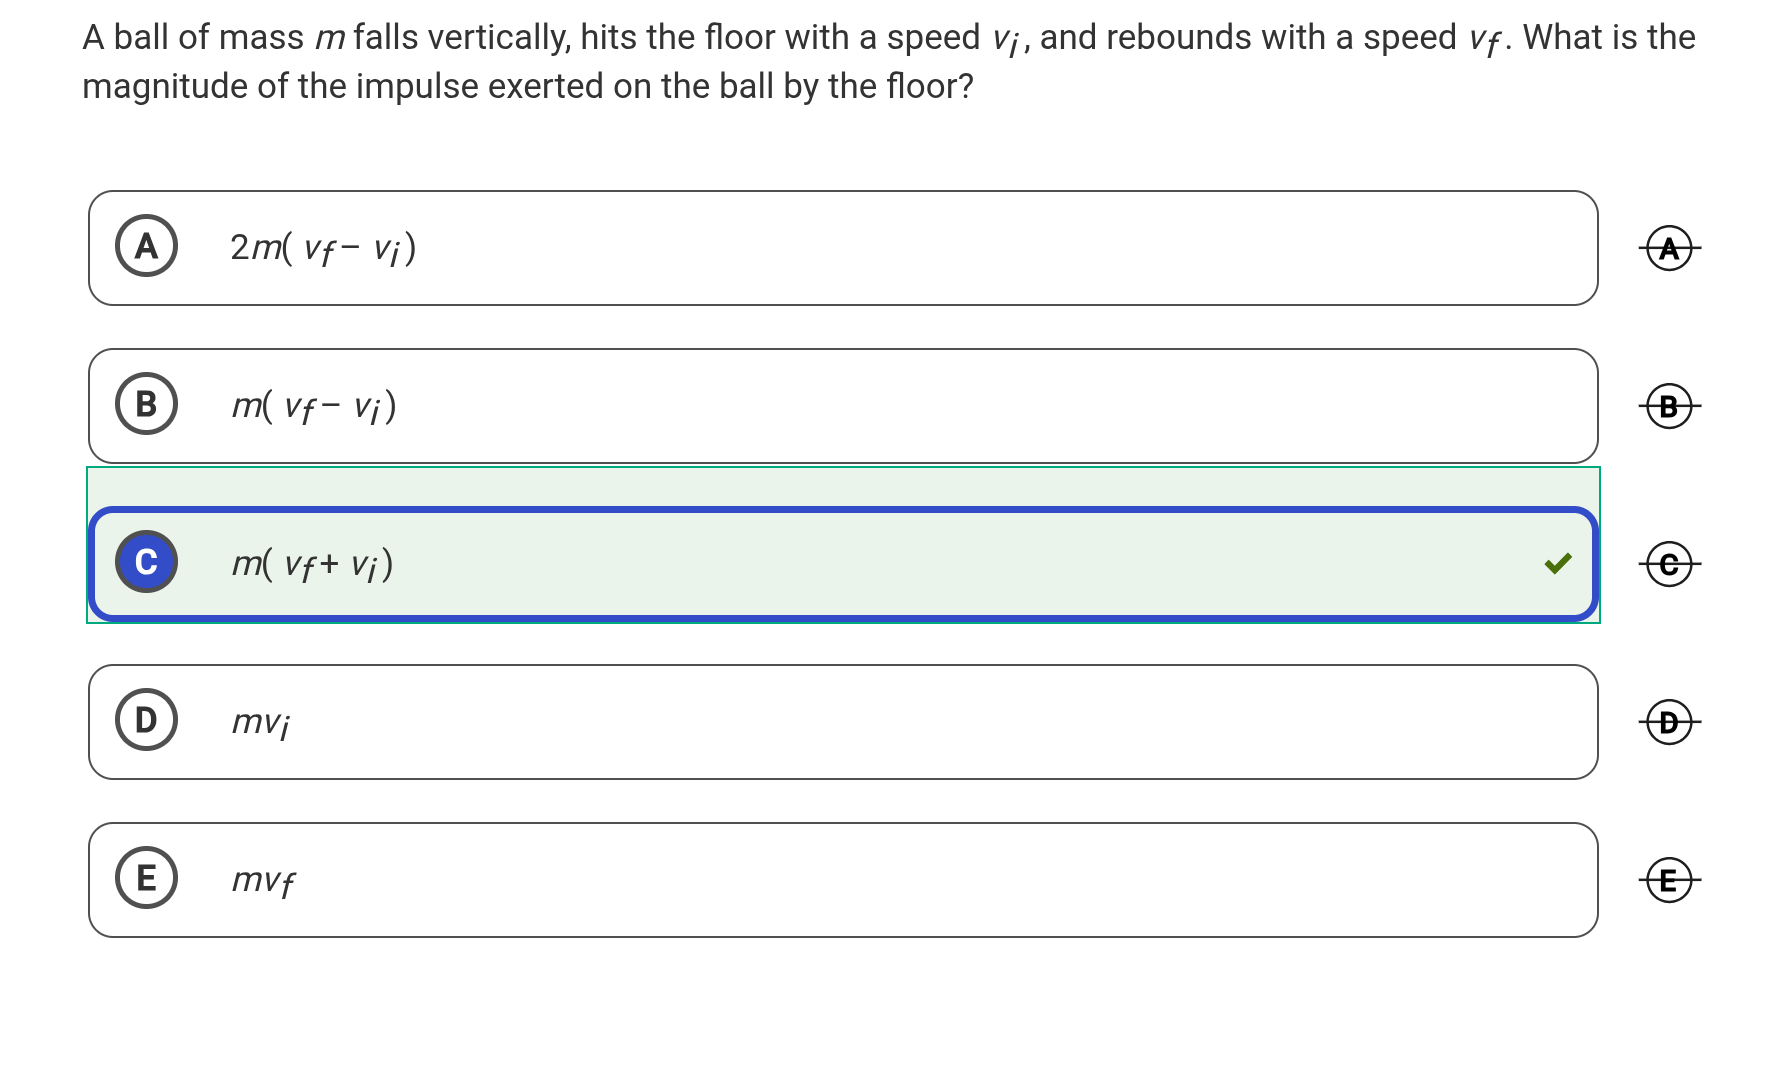Cross out answer choice A
This screenshot has width=1778, height=1078.
[1669, 248]
